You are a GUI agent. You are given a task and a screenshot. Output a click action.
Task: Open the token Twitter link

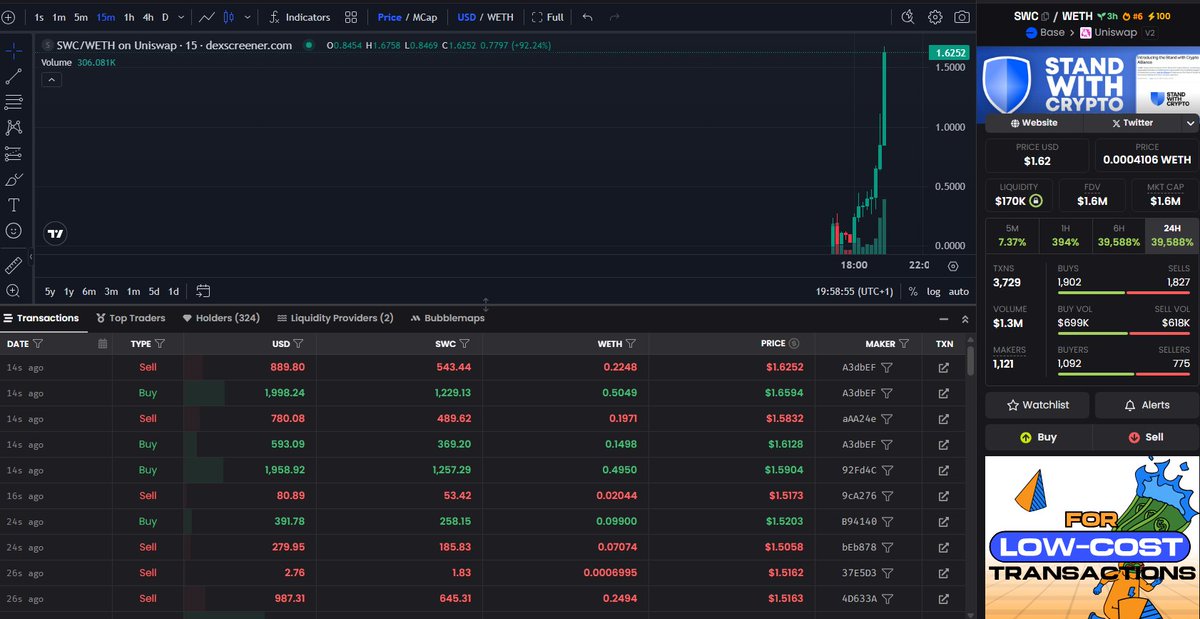pos(1131,123)
